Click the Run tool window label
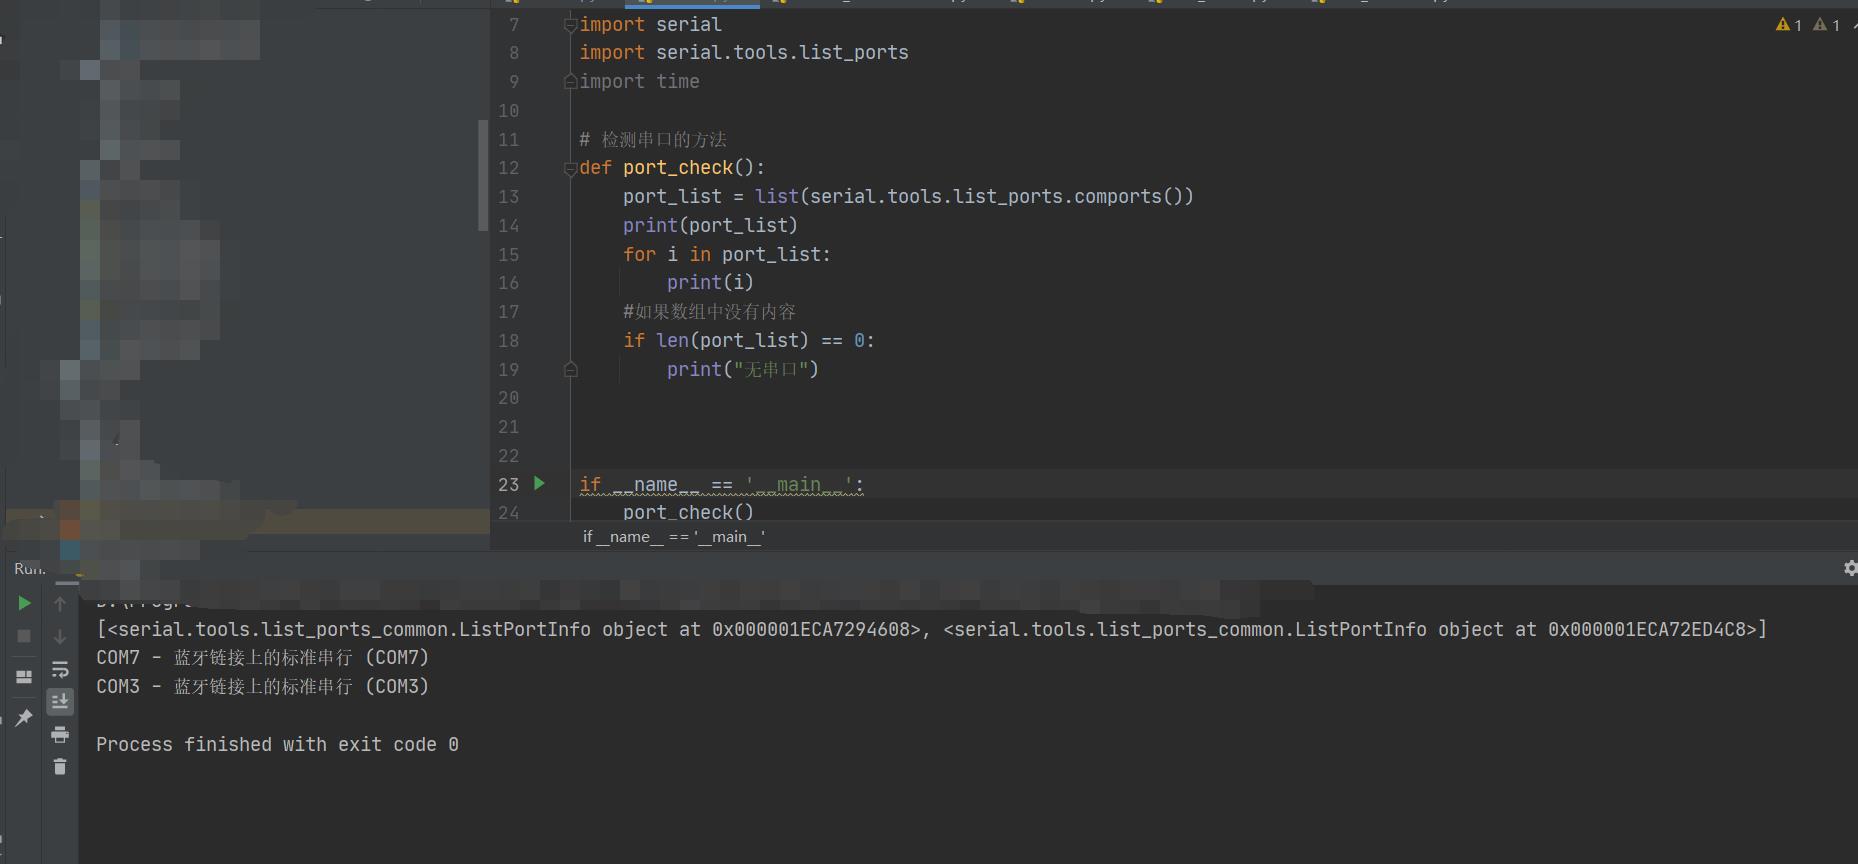The image size is (1858, 864). (x=30, y=569)
